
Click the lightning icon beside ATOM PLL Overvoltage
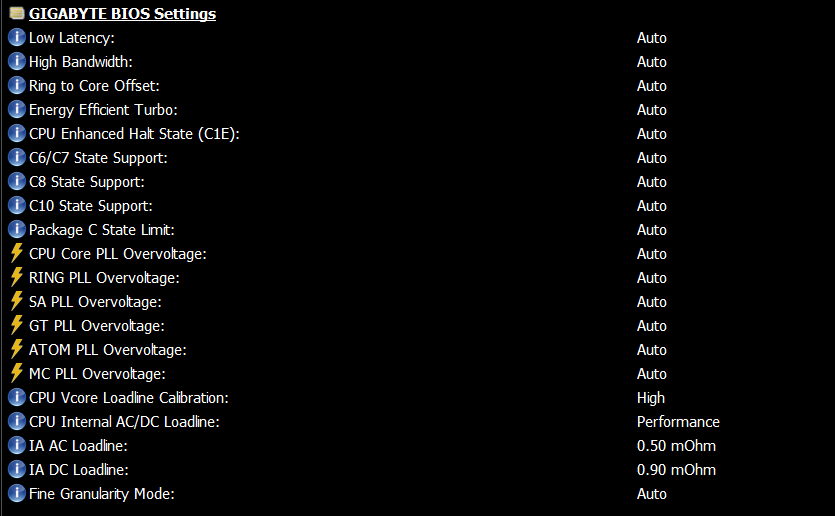pyautogui.click(x=17, y=350)
